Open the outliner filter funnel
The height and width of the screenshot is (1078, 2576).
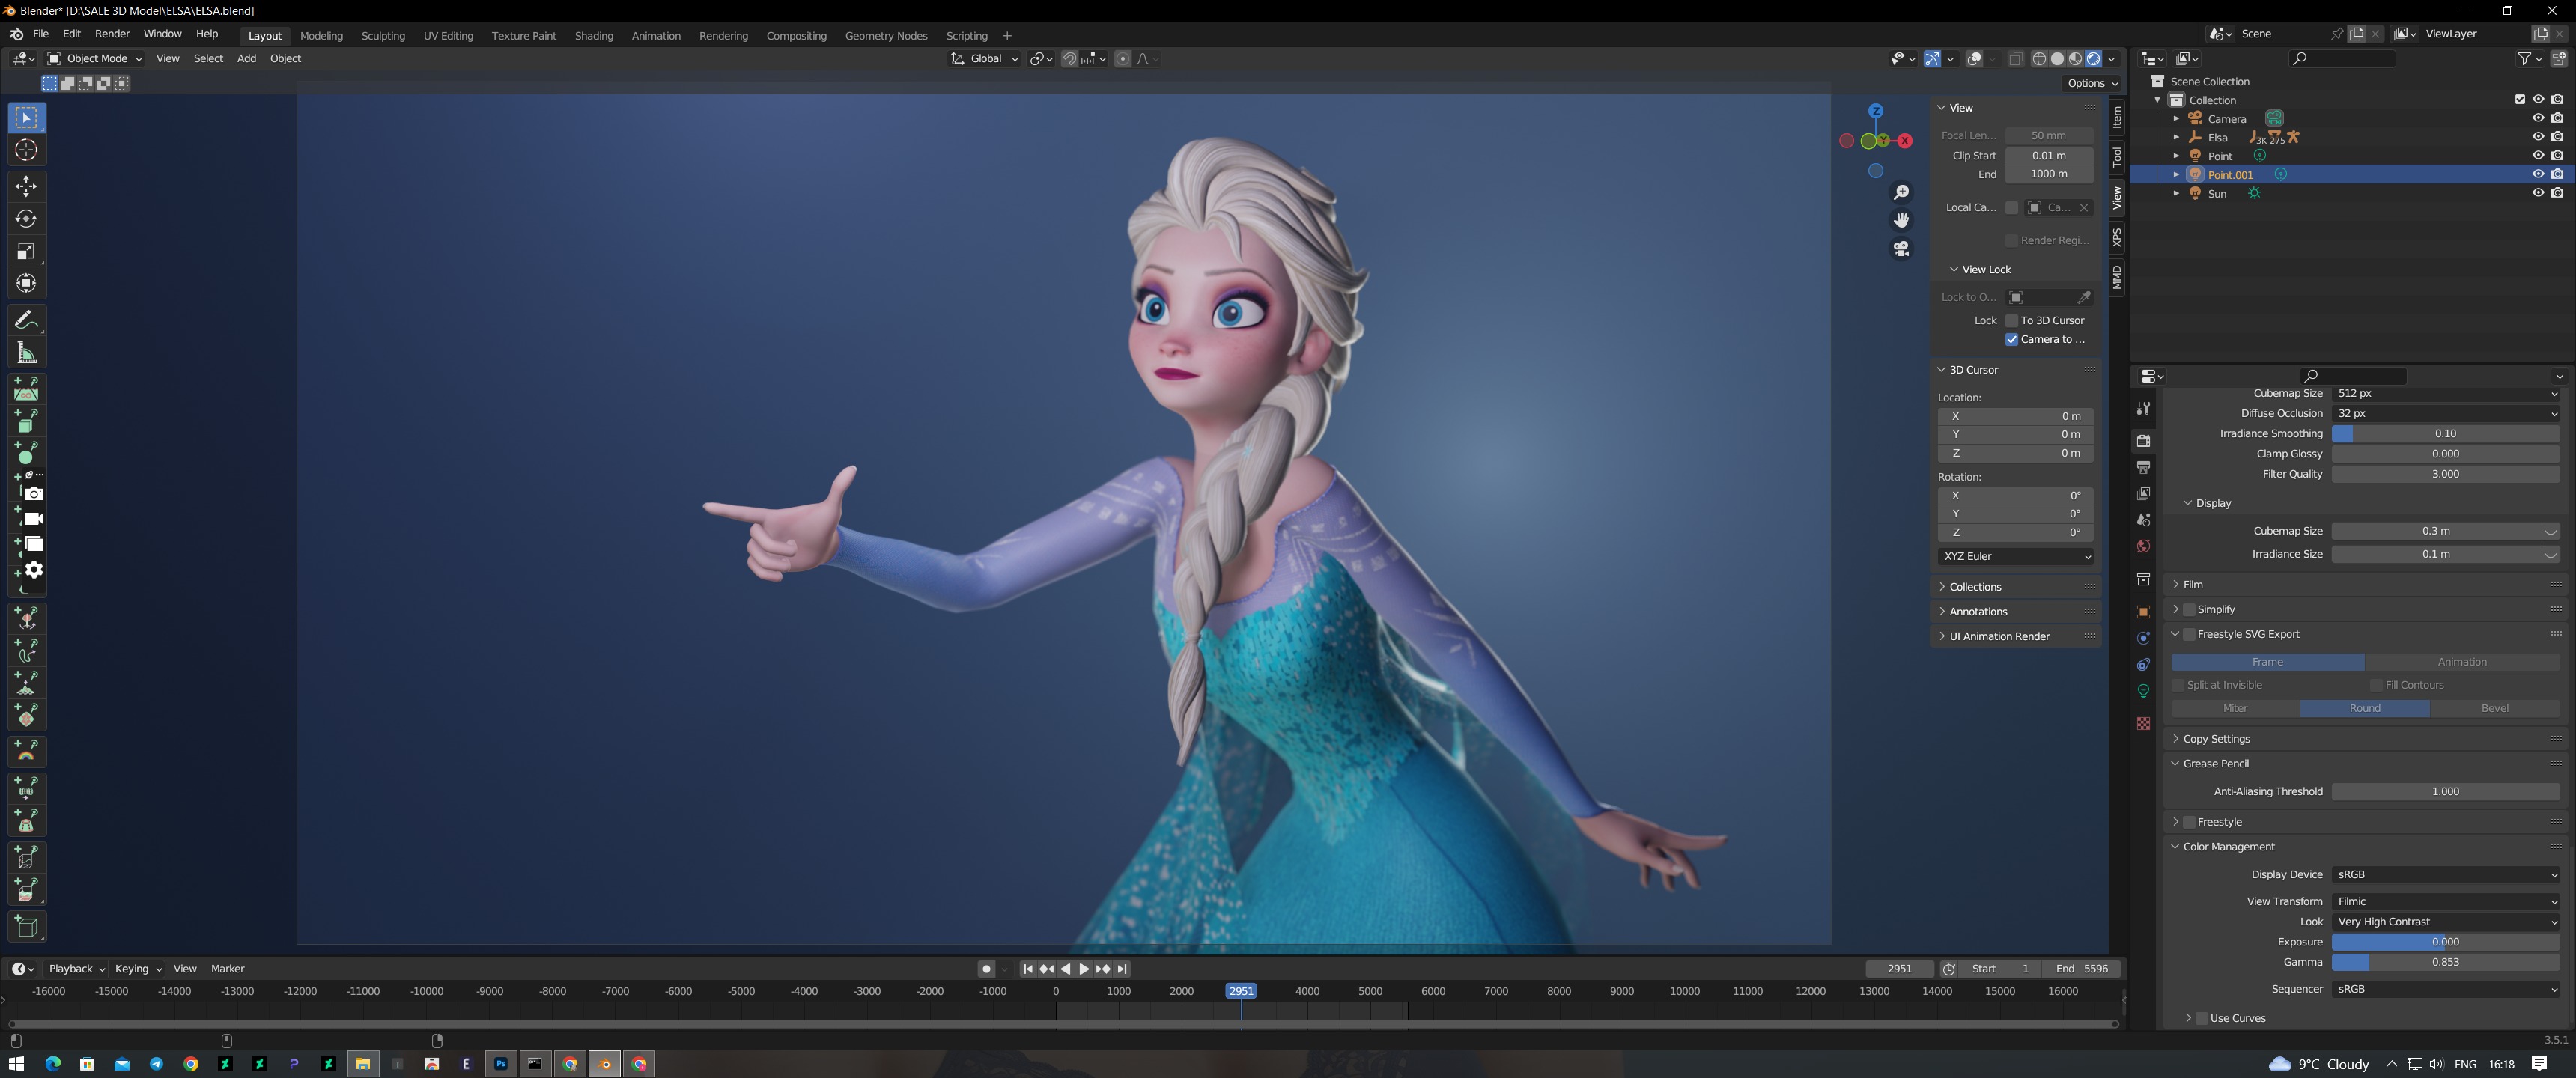(2524, 59)
